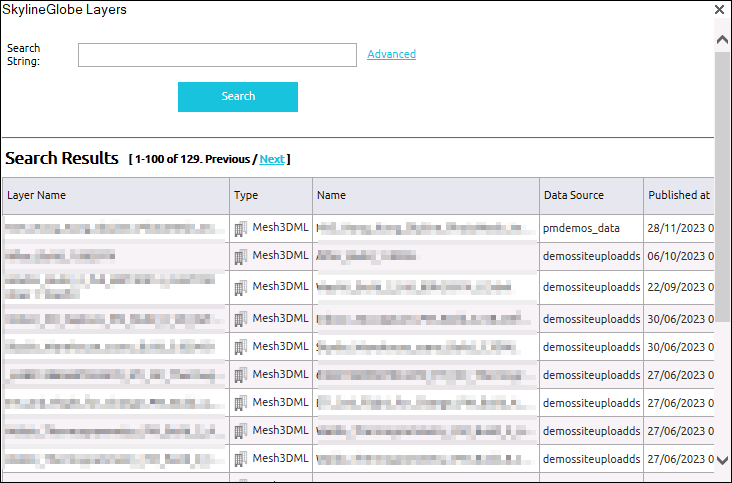The image size is (732, 483).
Task: Click the vertical scrollbar thumb
Action: click(722, 185)
